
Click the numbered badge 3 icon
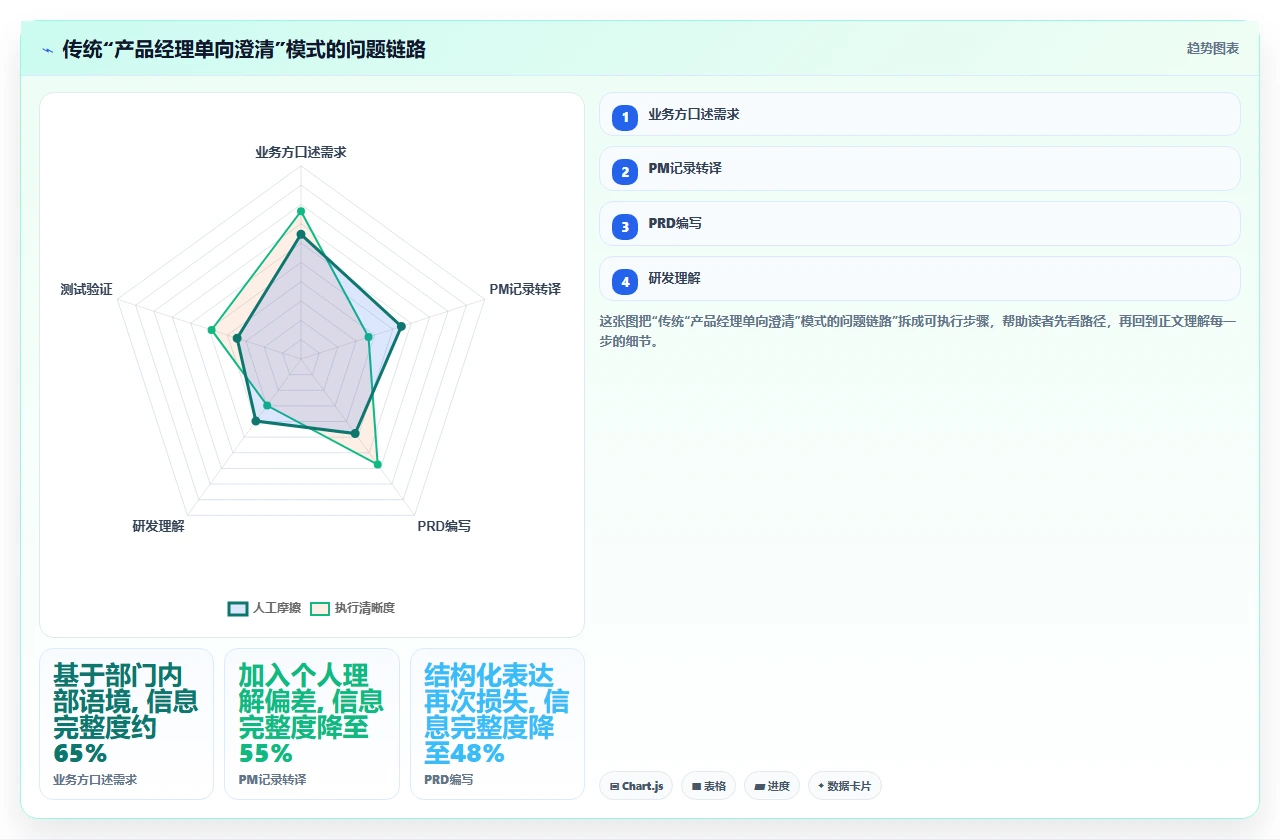(x=625, y=227)
